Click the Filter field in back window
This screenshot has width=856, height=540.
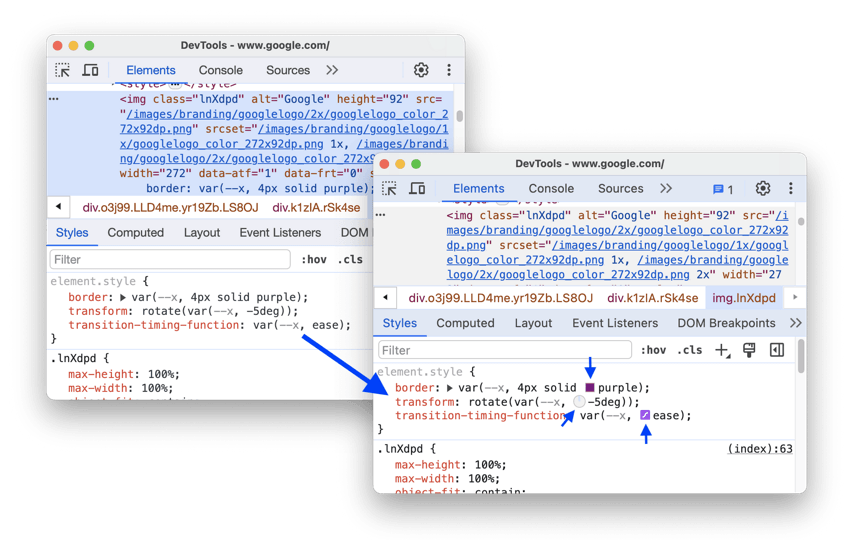170,259
